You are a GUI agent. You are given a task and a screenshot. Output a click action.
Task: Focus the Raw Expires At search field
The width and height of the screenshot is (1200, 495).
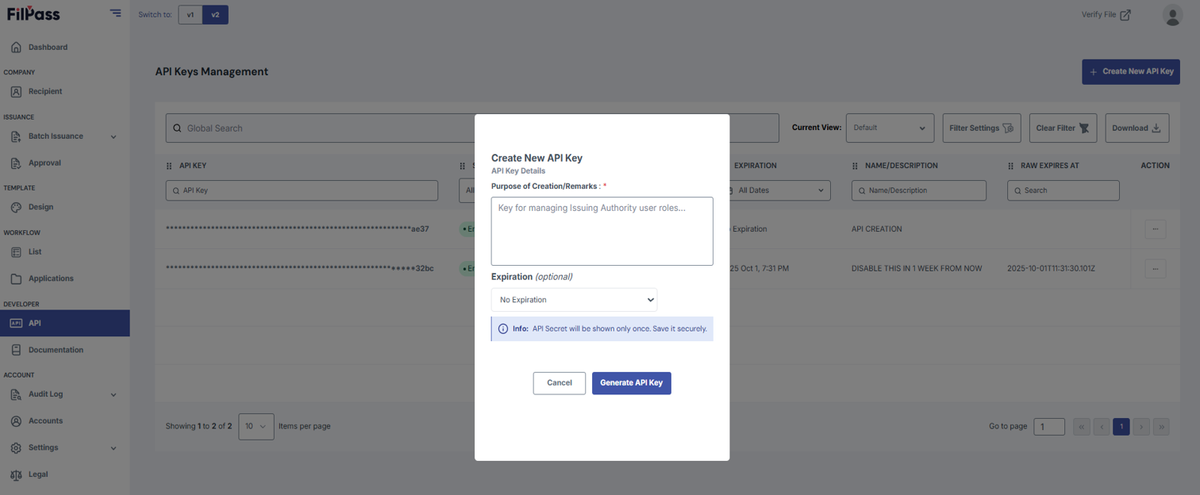(1063, 190)
